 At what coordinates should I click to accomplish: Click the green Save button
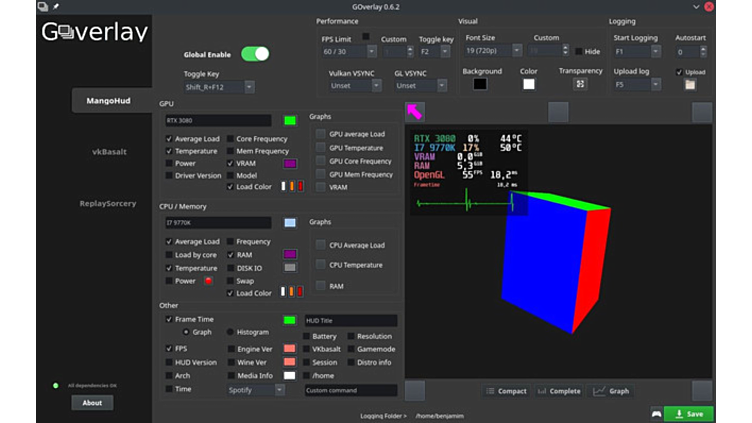pos(688,413)
